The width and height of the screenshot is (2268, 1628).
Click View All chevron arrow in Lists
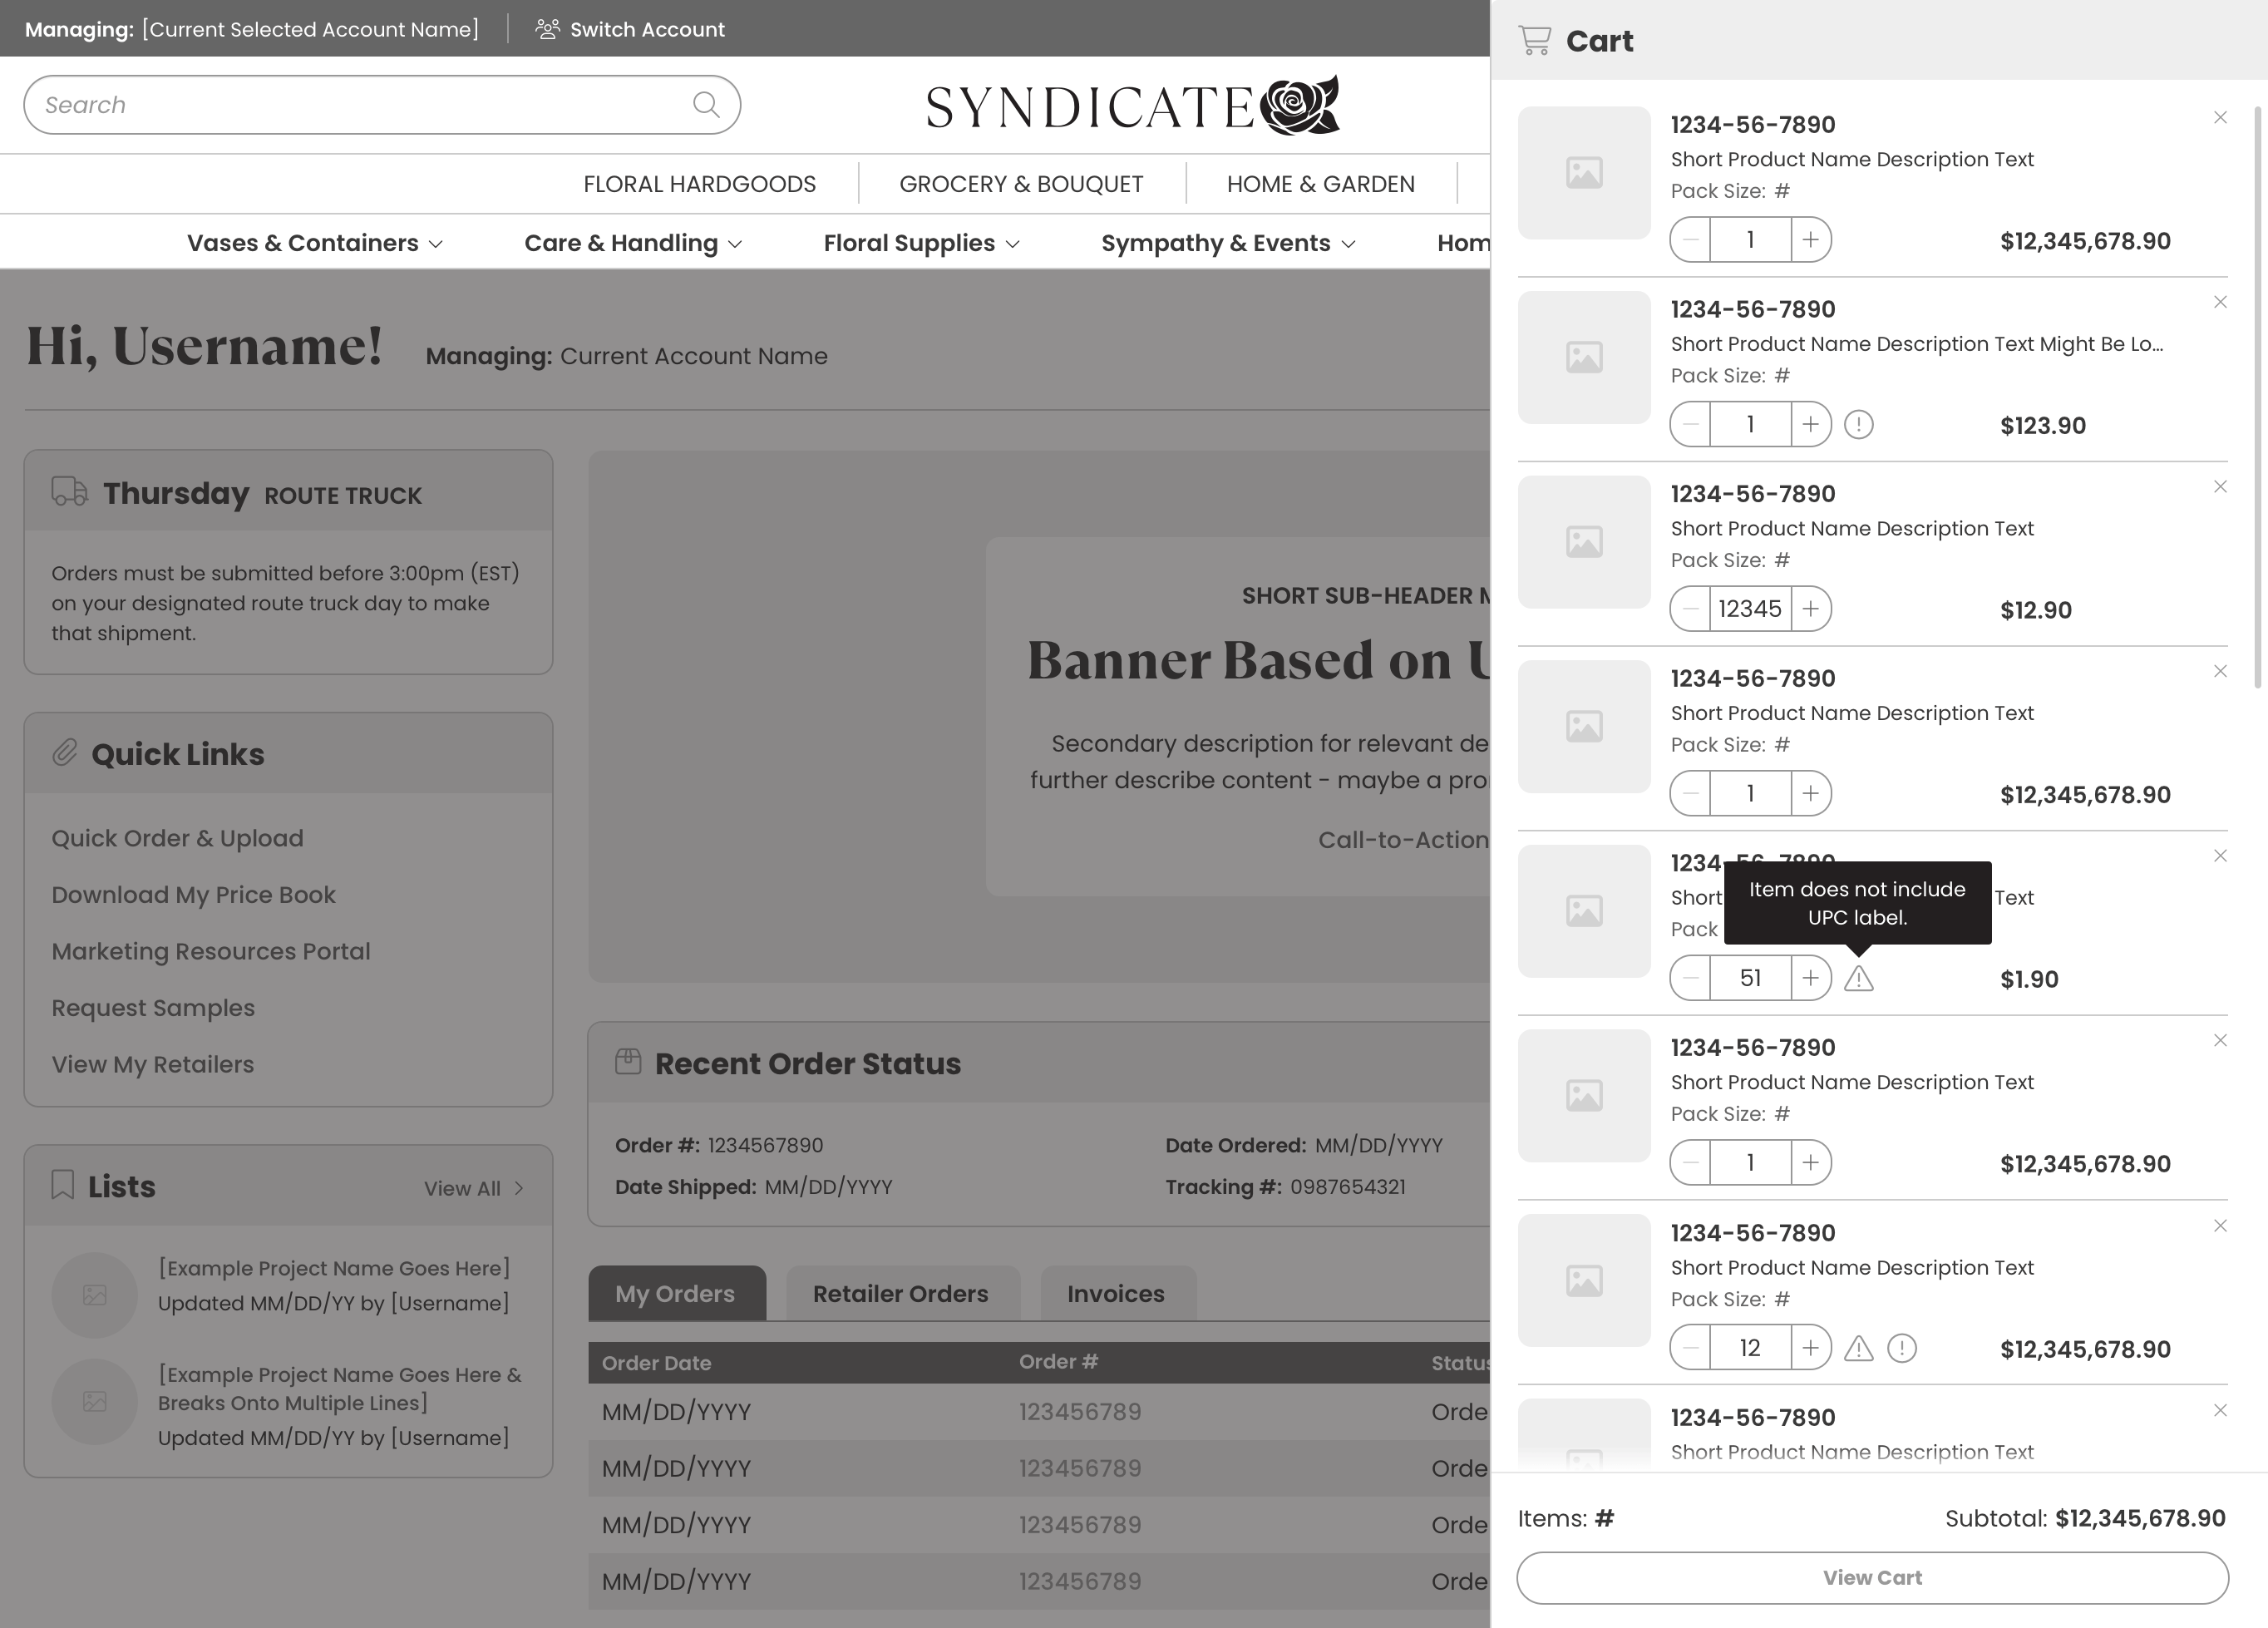(519, 1188)
